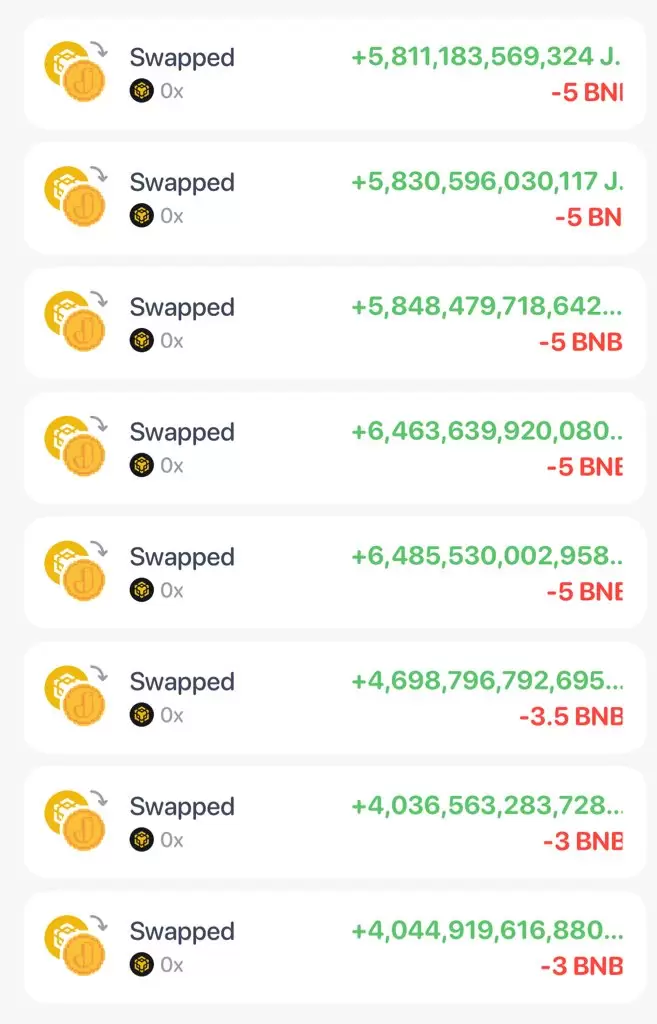
Task: Click swap arrow icon in +4,698,796,792,695 row
Action: (x=99, y=673)
